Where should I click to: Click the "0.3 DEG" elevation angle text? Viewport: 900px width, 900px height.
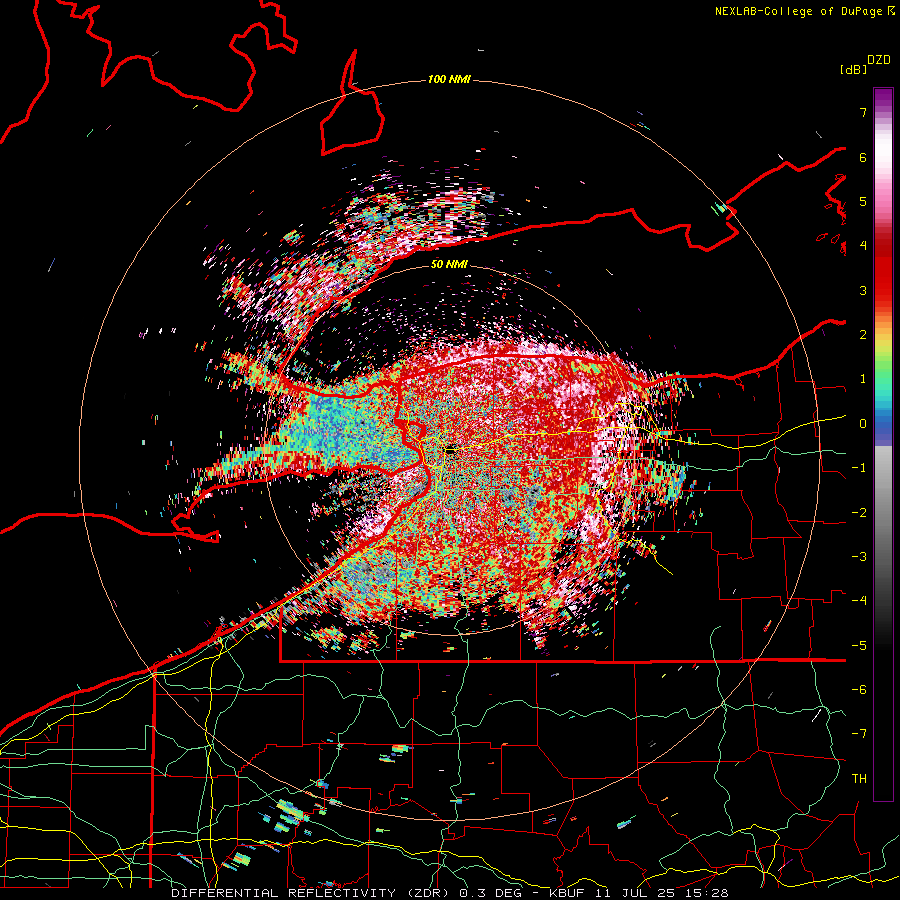pyautogui.click(x=489, y=893)
